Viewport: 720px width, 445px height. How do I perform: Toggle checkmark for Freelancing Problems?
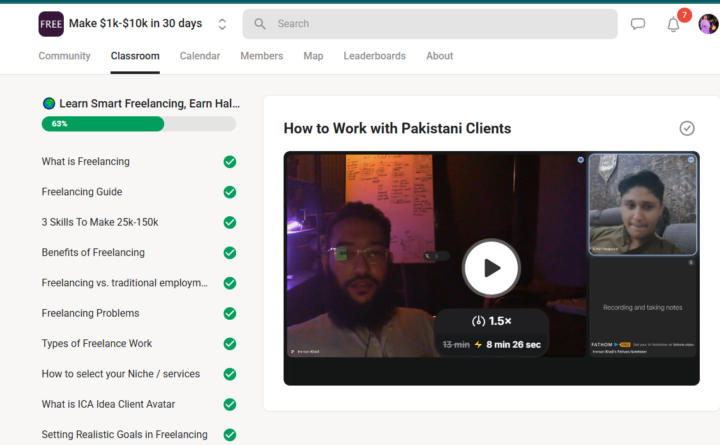click(230, 313)
